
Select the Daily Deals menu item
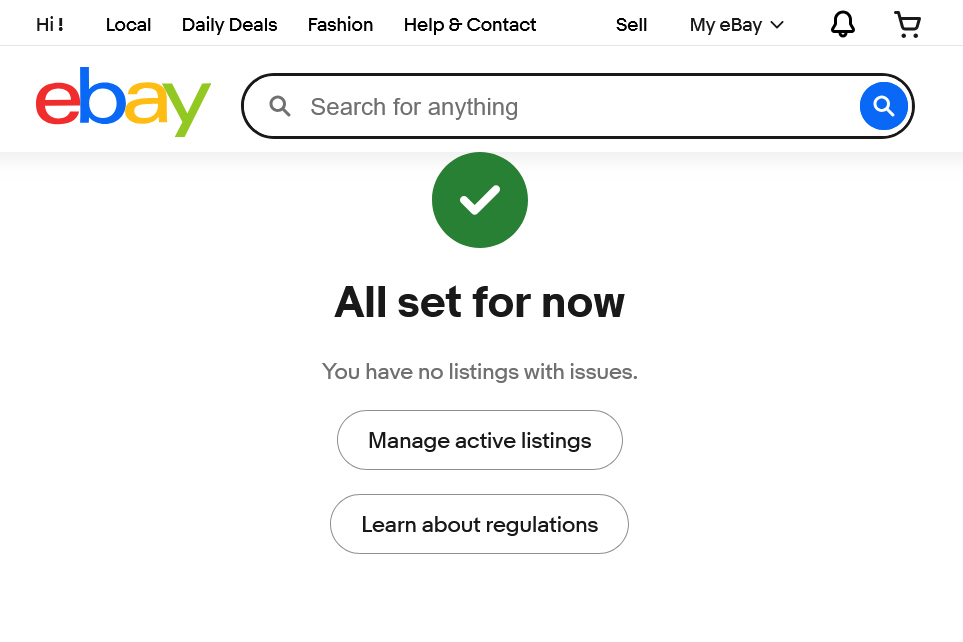coord(228,24)
